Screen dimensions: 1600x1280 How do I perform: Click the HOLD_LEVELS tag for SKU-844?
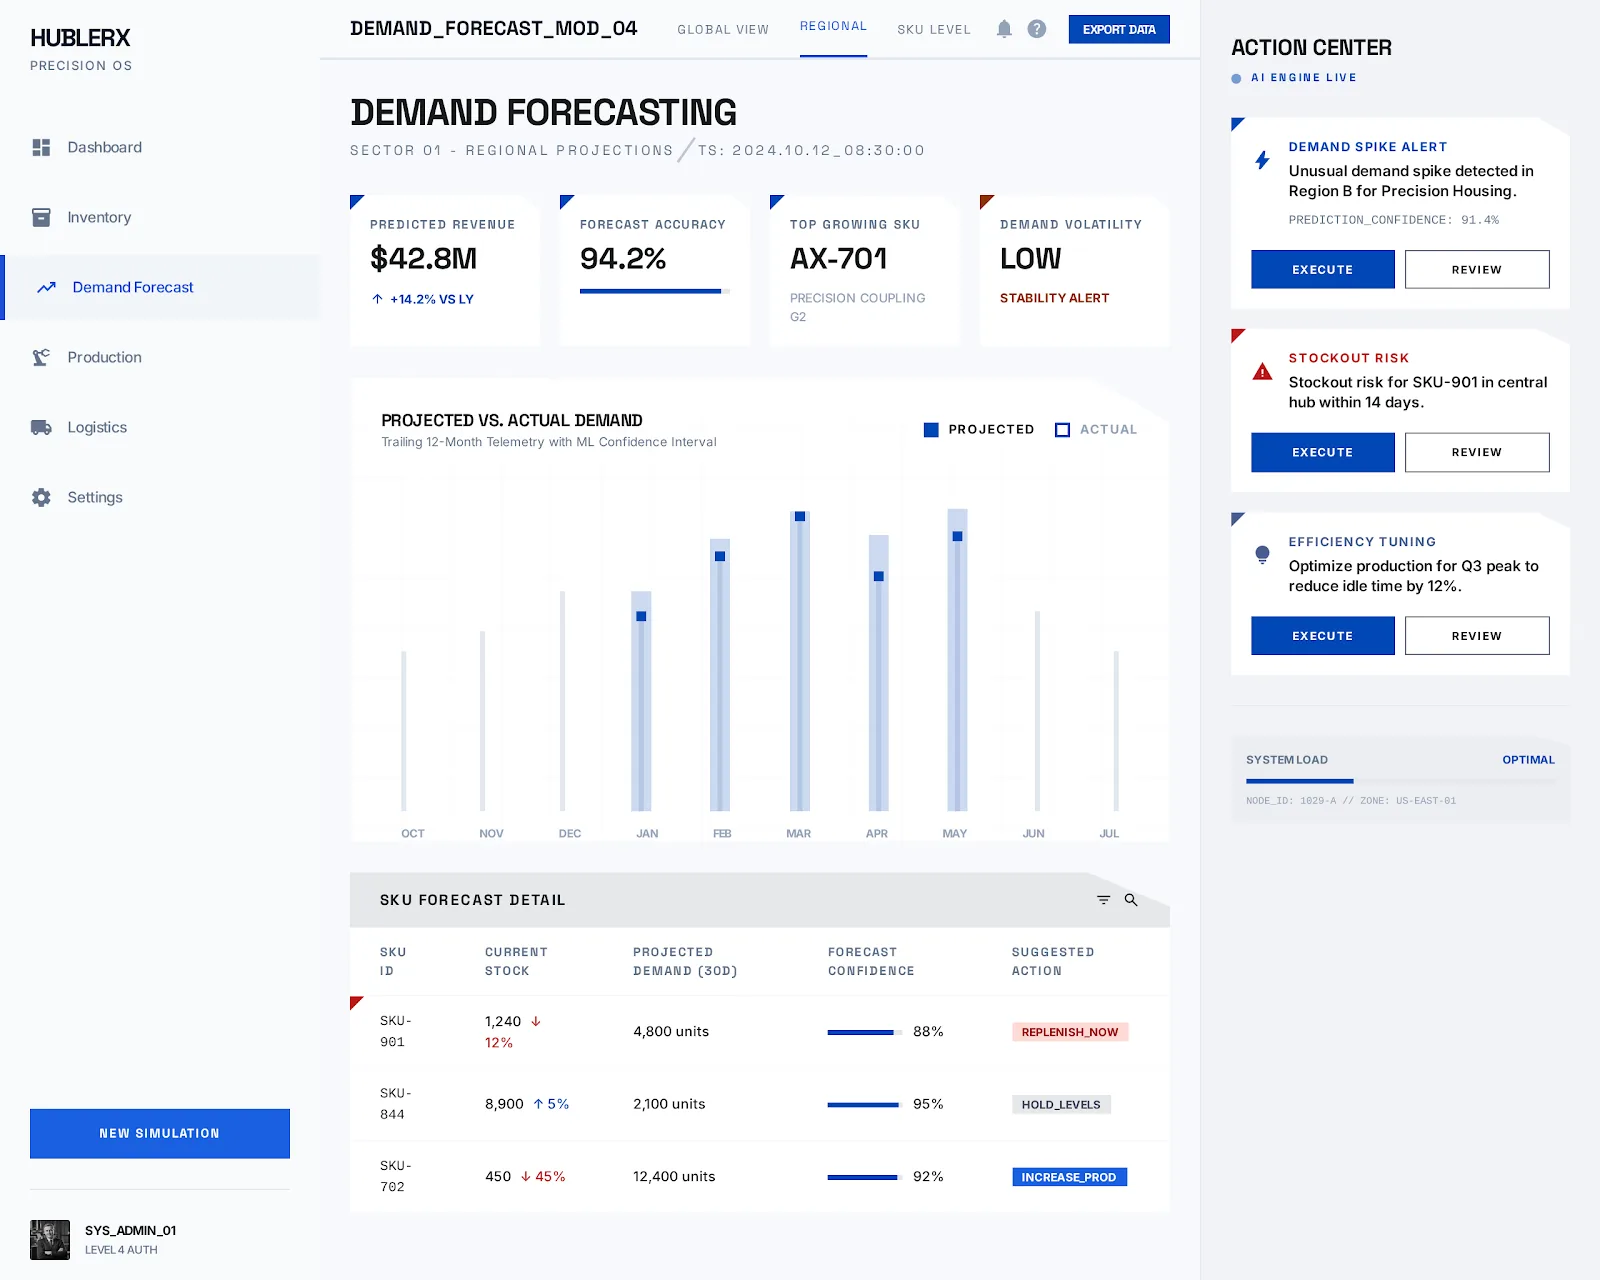[x=1061, y=1105]
